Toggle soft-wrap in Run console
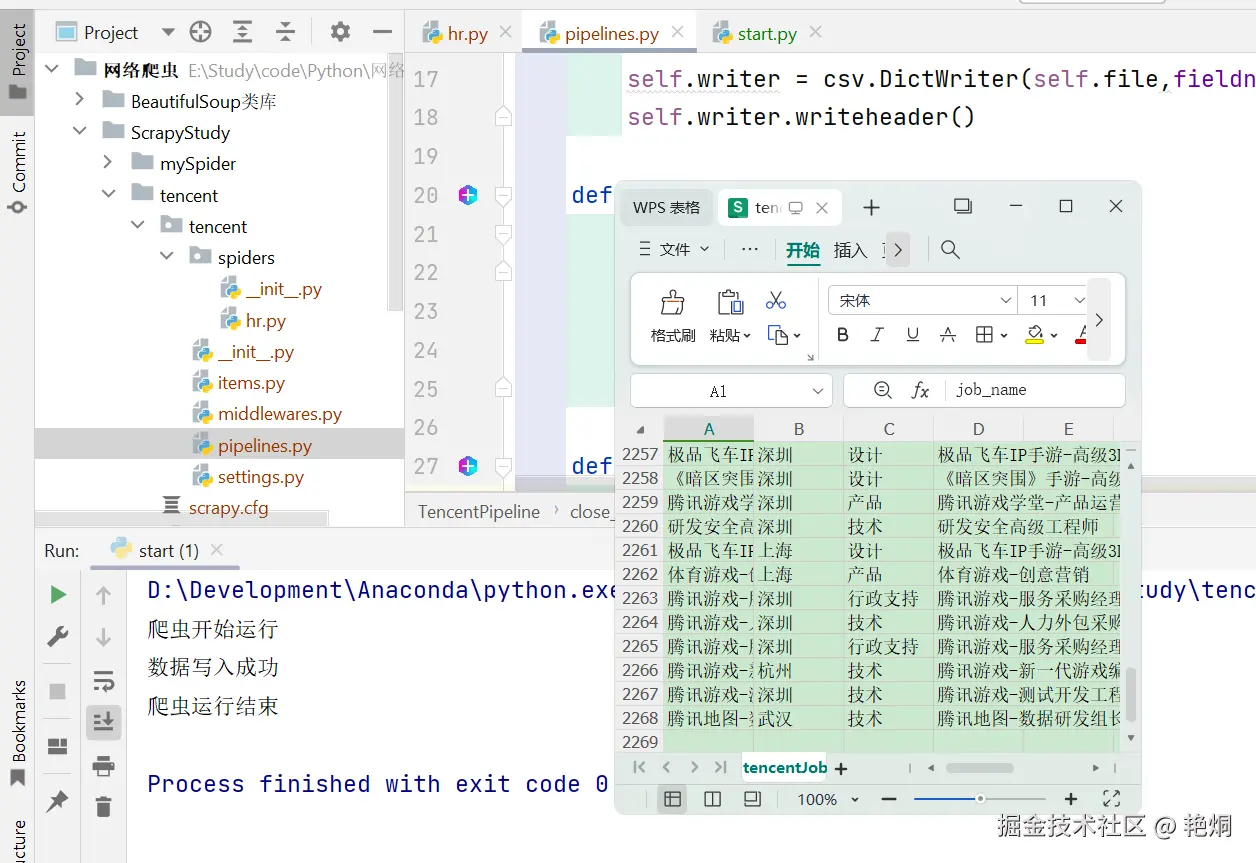This screenshot has height=863, width=1256. pos(103,681)
